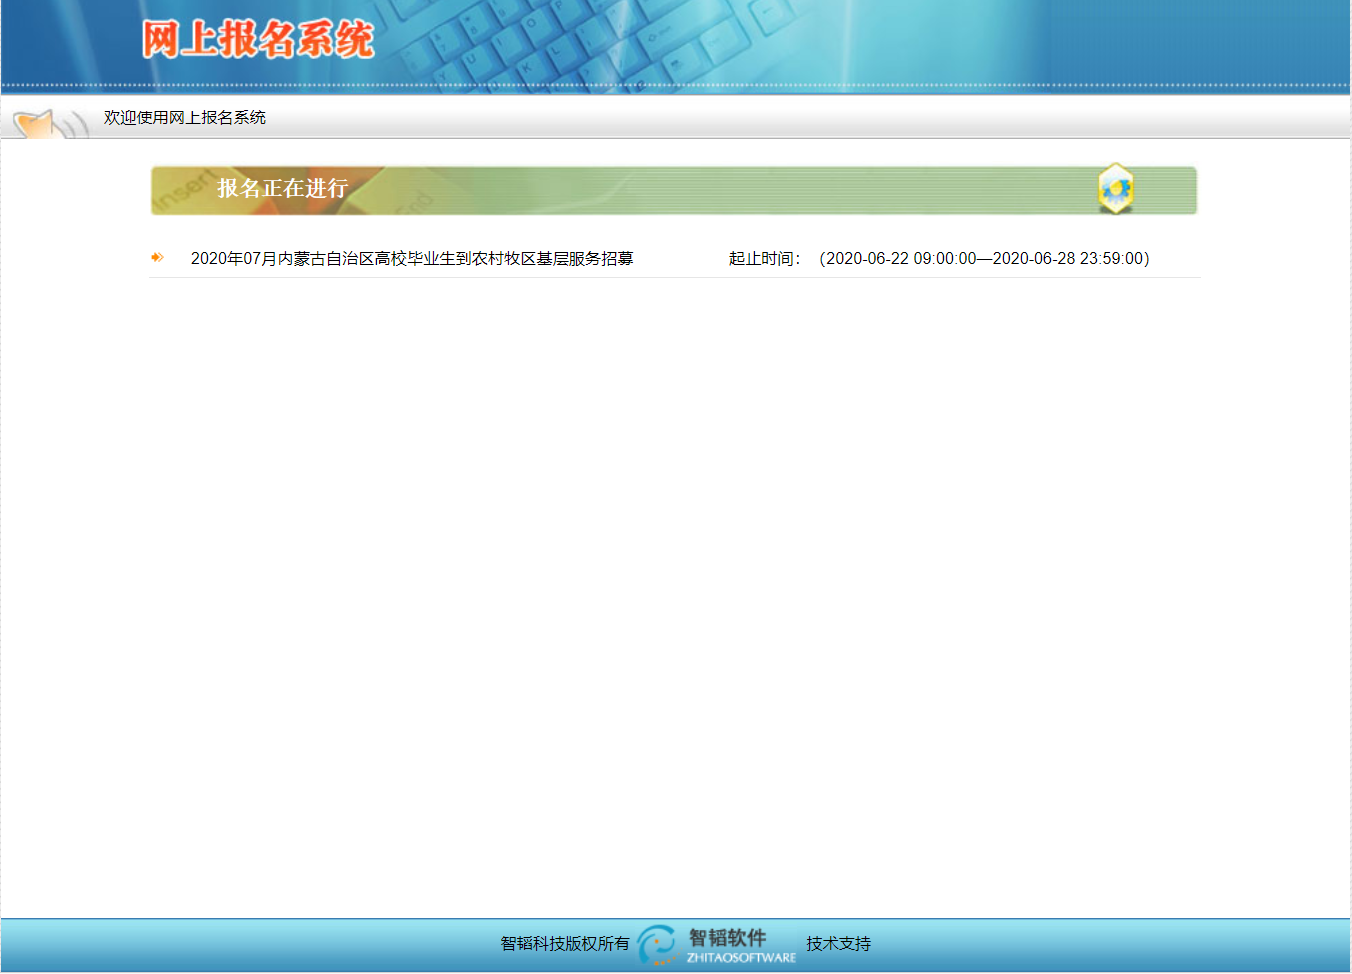The height and width of the screenshot is (974, 1352).
Task: Click the 起止时间 label
Action: coord(764,259)
